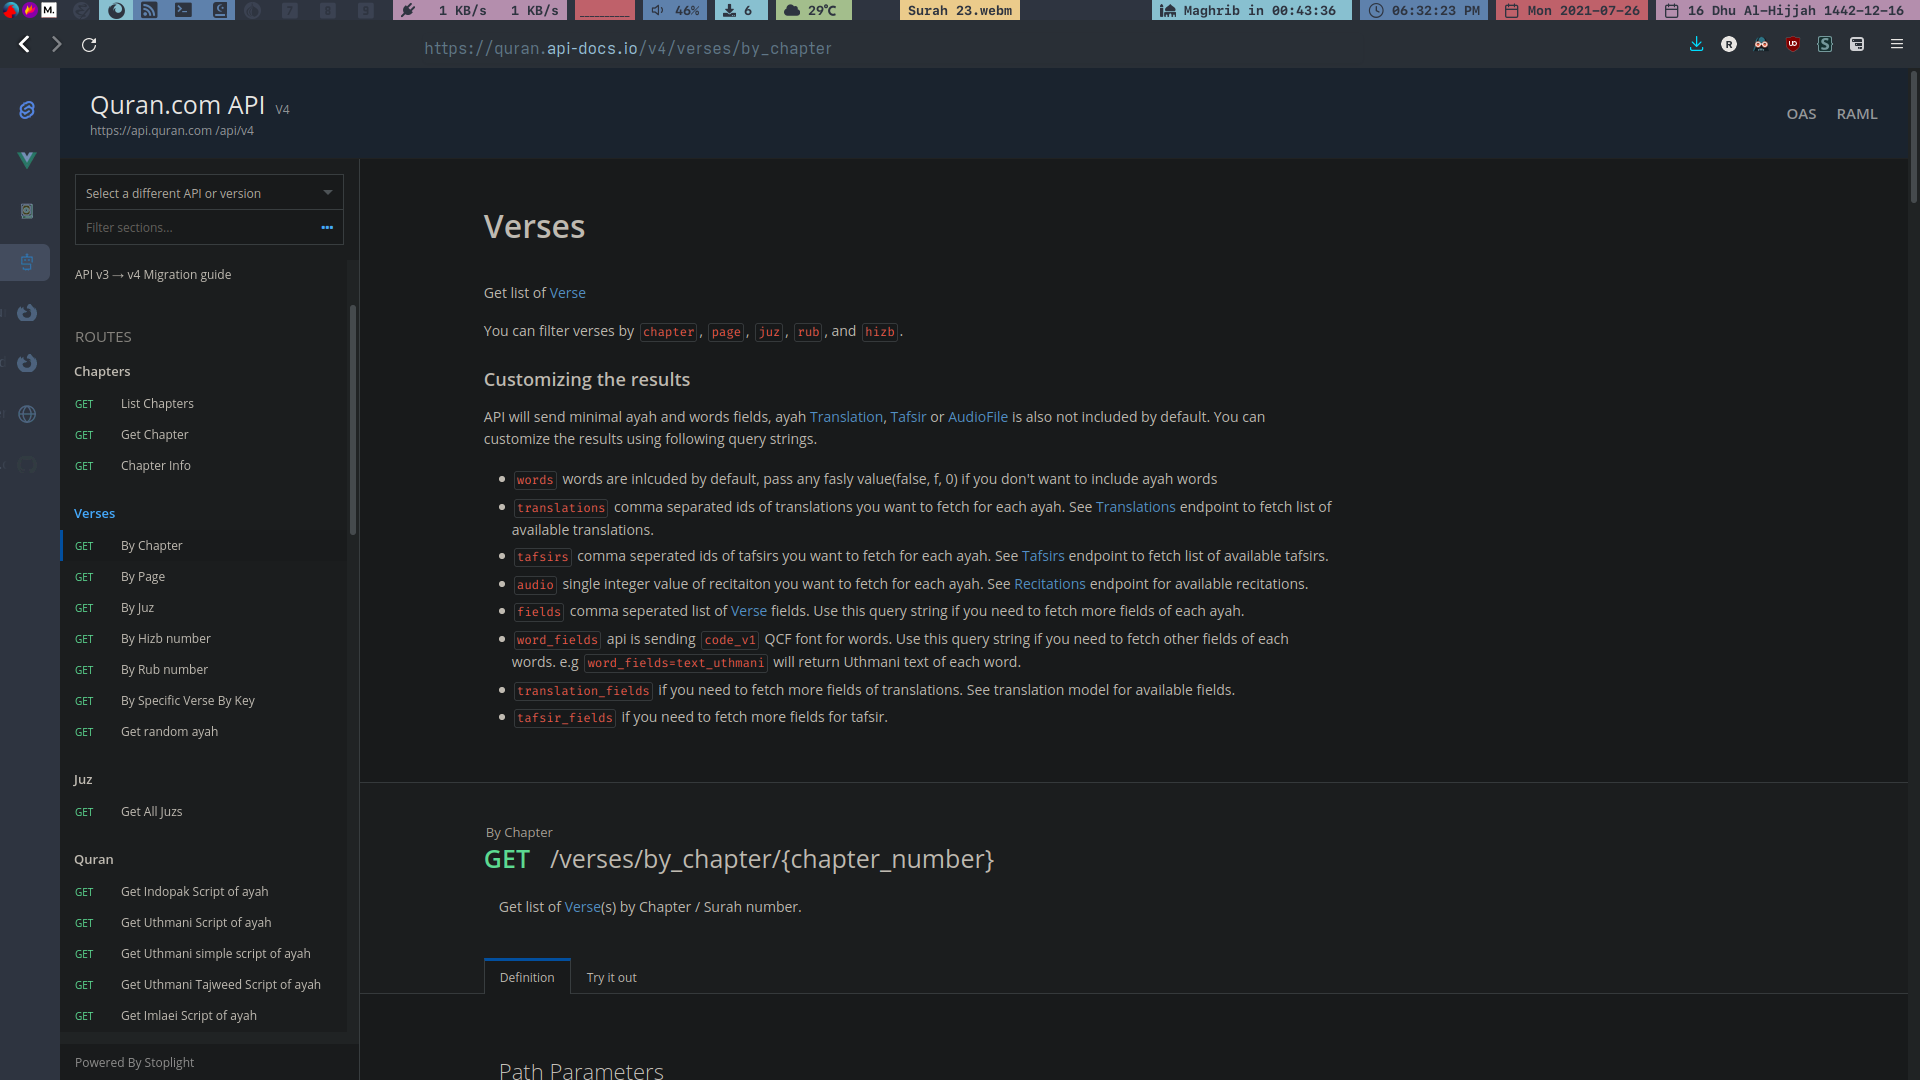Open the By Chapter route in sidebar
This screenshot has height=1080, width=1920.
151,546
